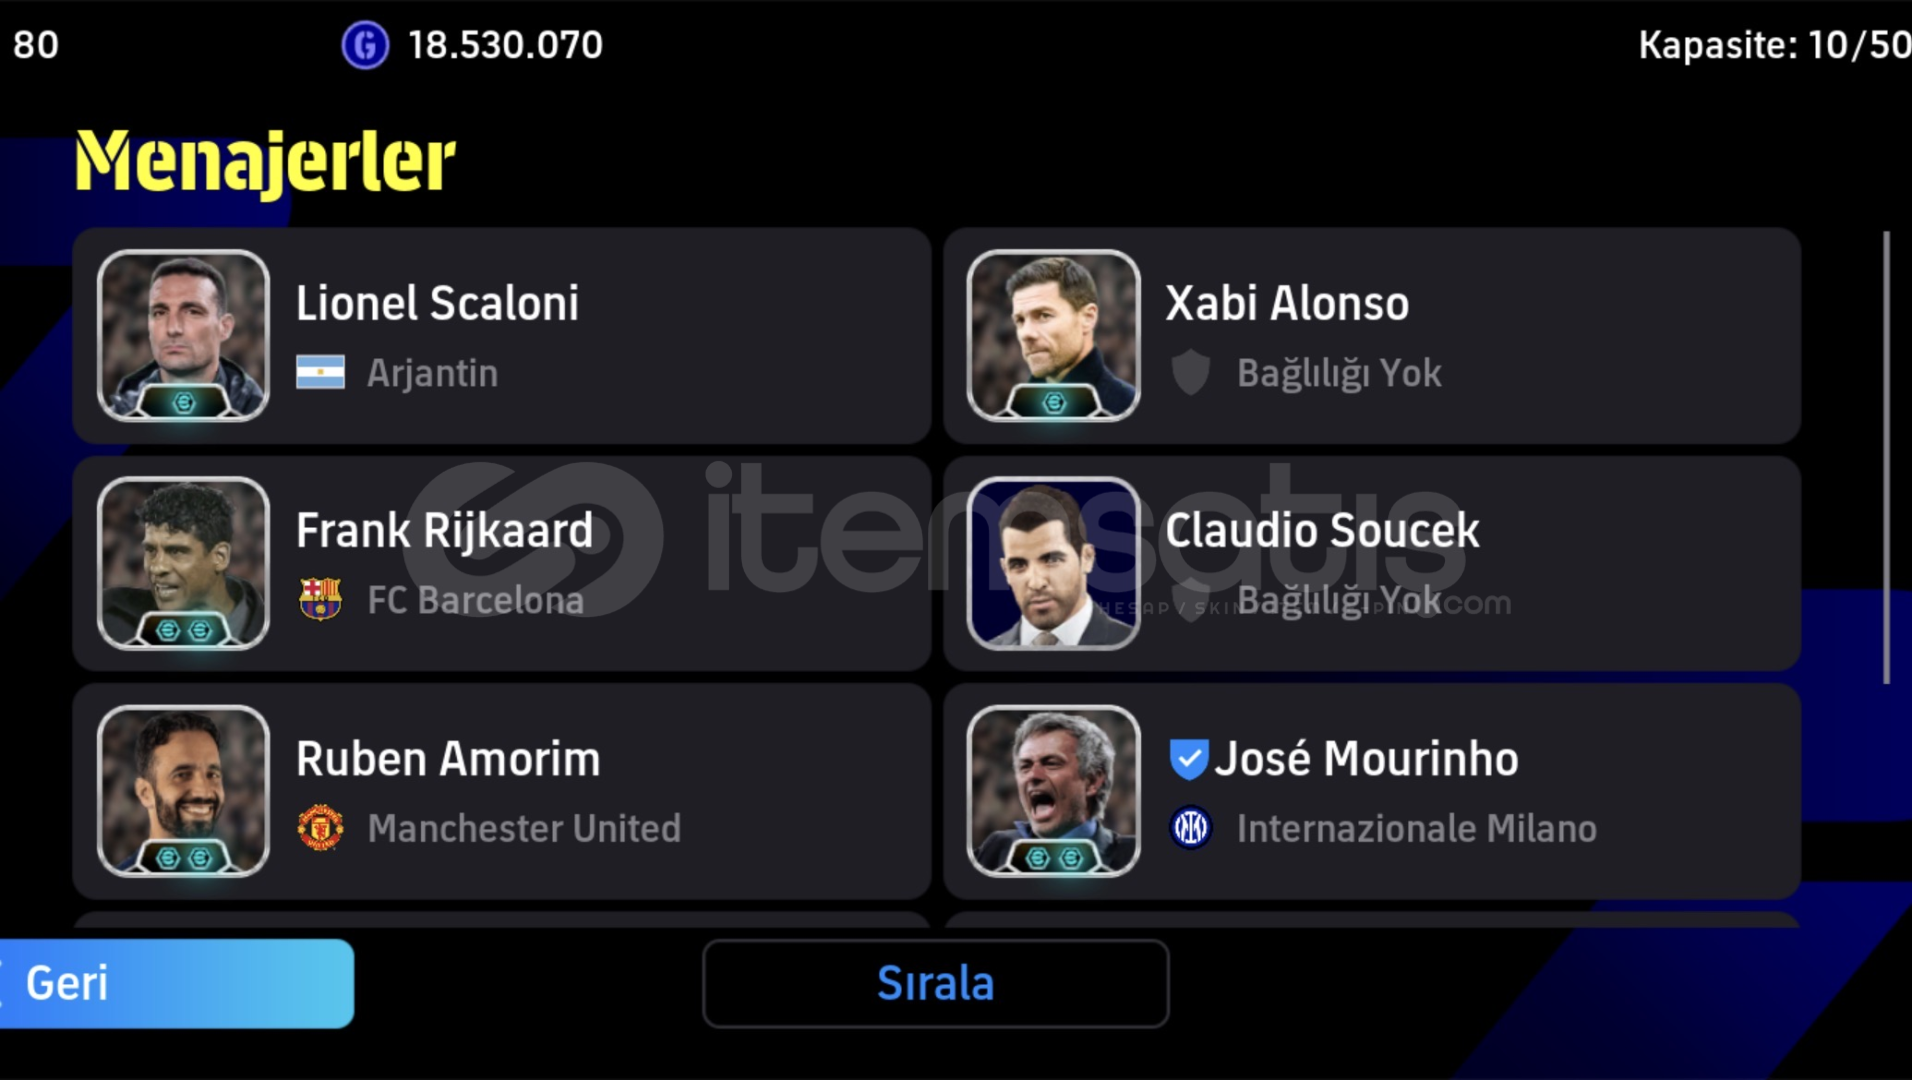Click the FC Barcelona crest icon
The image size is (1912, 1080).
(x=321, y=600)
